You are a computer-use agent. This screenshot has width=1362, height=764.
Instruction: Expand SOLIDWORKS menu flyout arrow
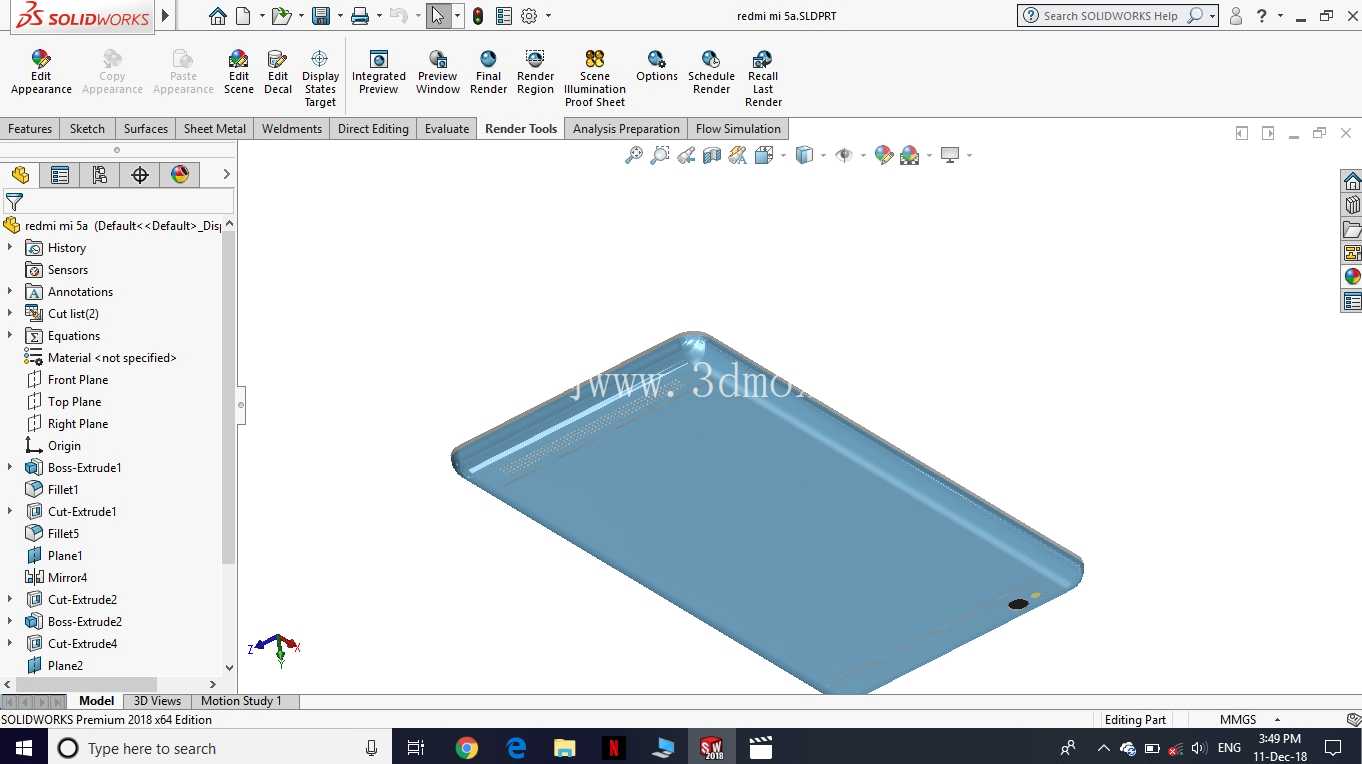(x=165, y=16)
